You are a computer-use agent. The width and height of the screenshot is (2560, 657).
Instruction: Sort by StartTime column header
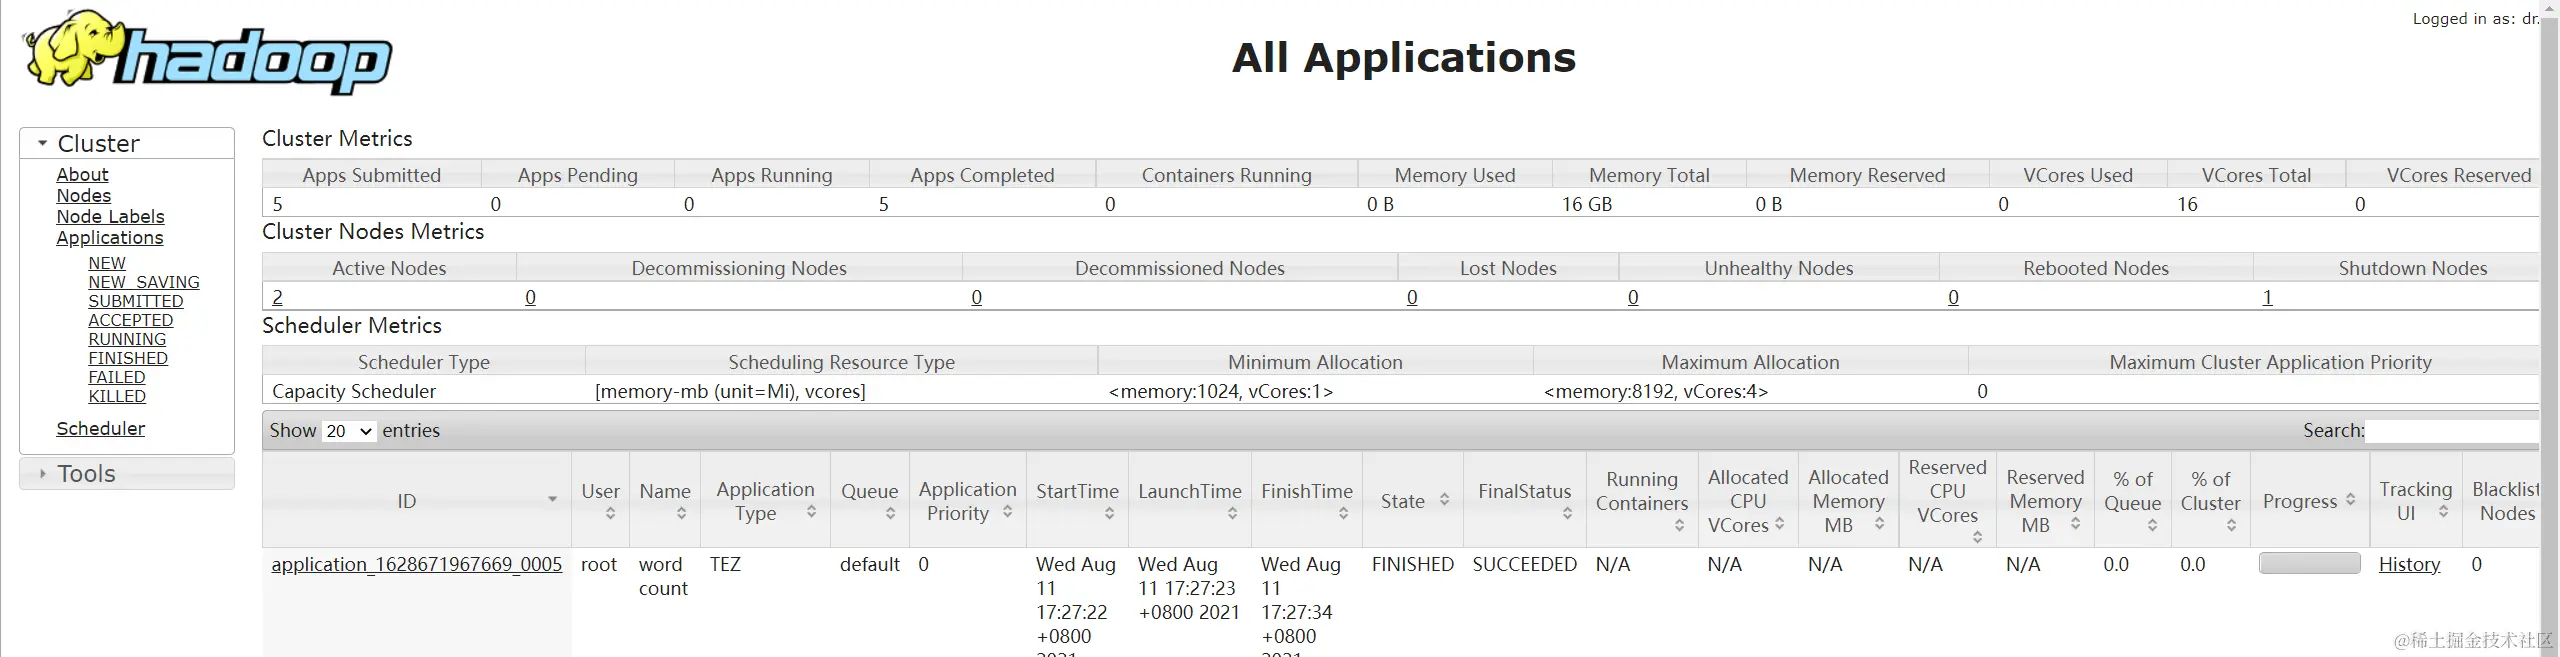[1077, 500]
